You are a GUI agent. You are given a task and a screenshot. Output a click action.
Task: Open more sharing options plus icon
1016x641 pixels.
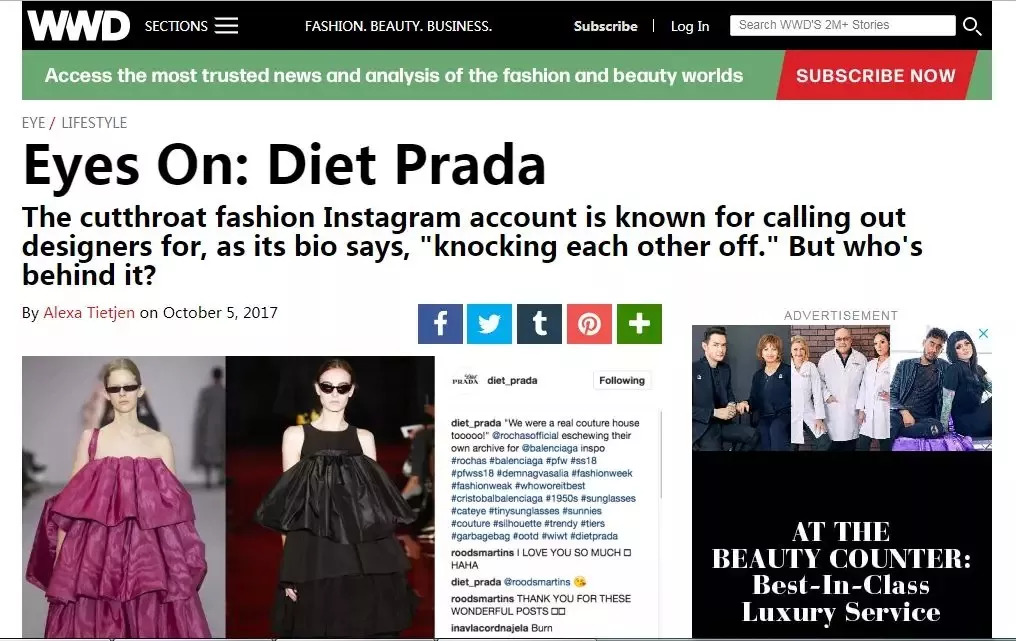639,323
